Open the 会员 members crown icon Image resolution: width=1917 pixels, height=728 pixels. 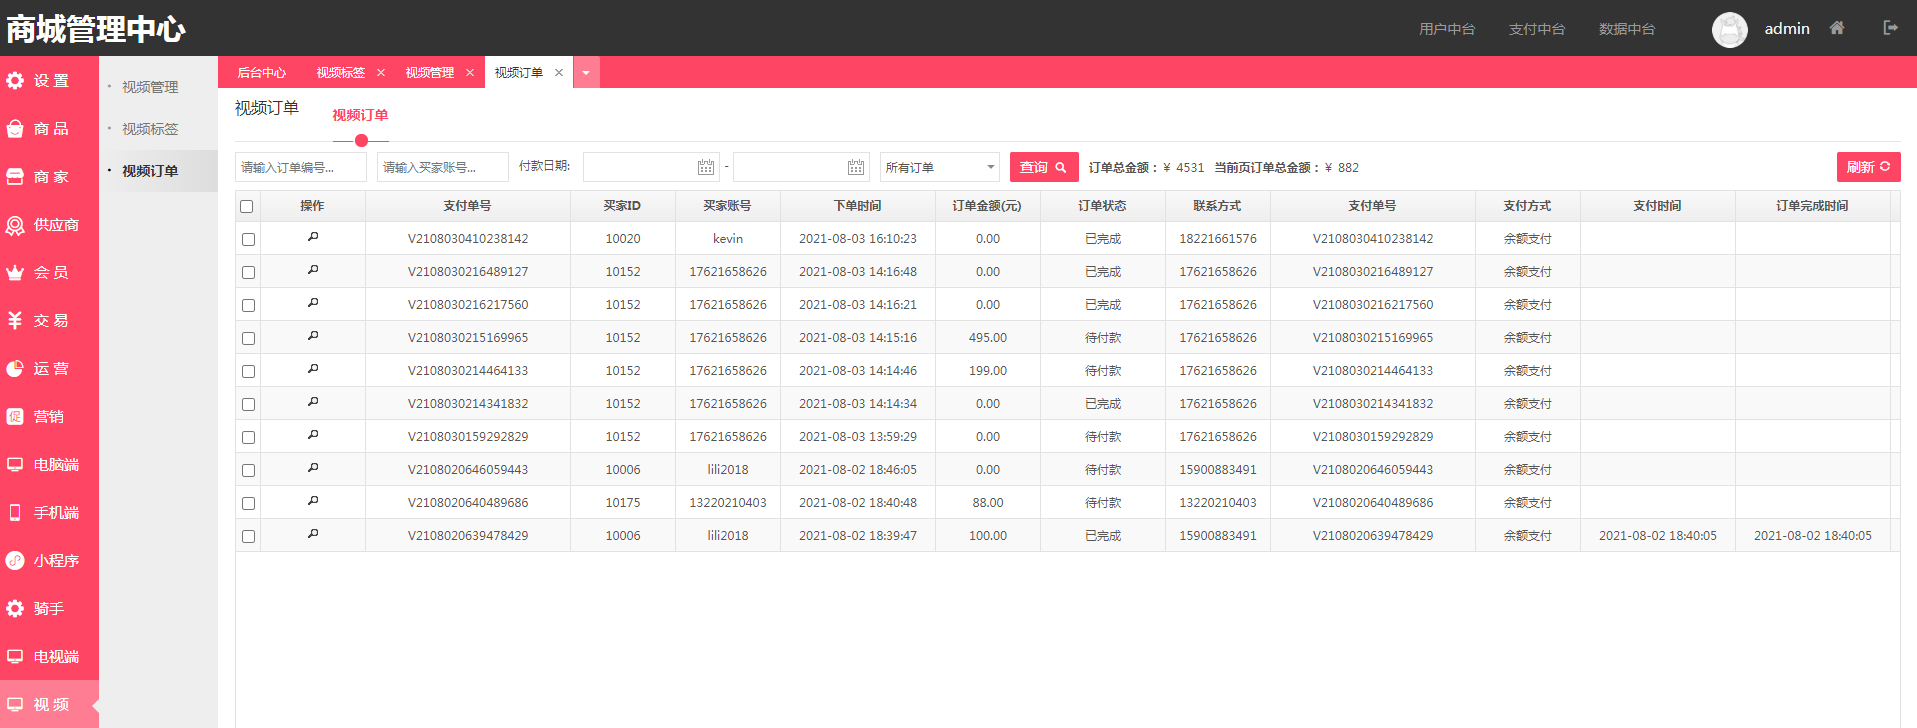click(15, 273)
